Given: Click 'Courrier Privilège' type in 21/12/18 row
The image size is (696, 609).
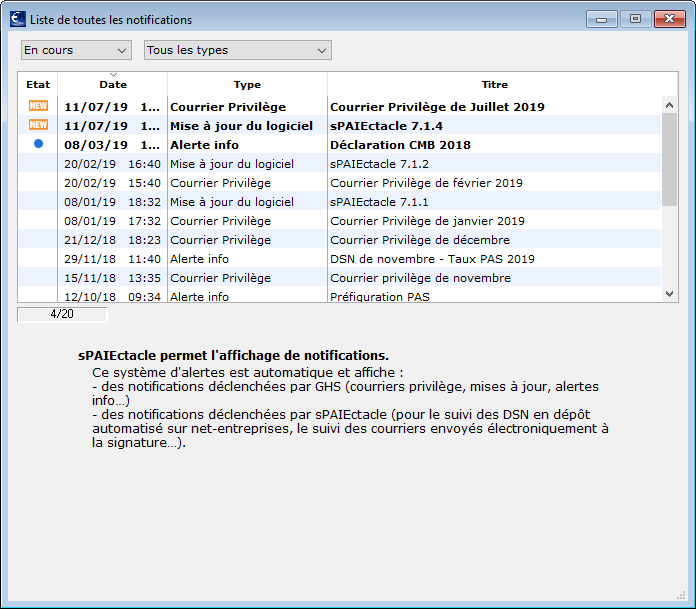Looking at the screenshot, I should [221, 240].
